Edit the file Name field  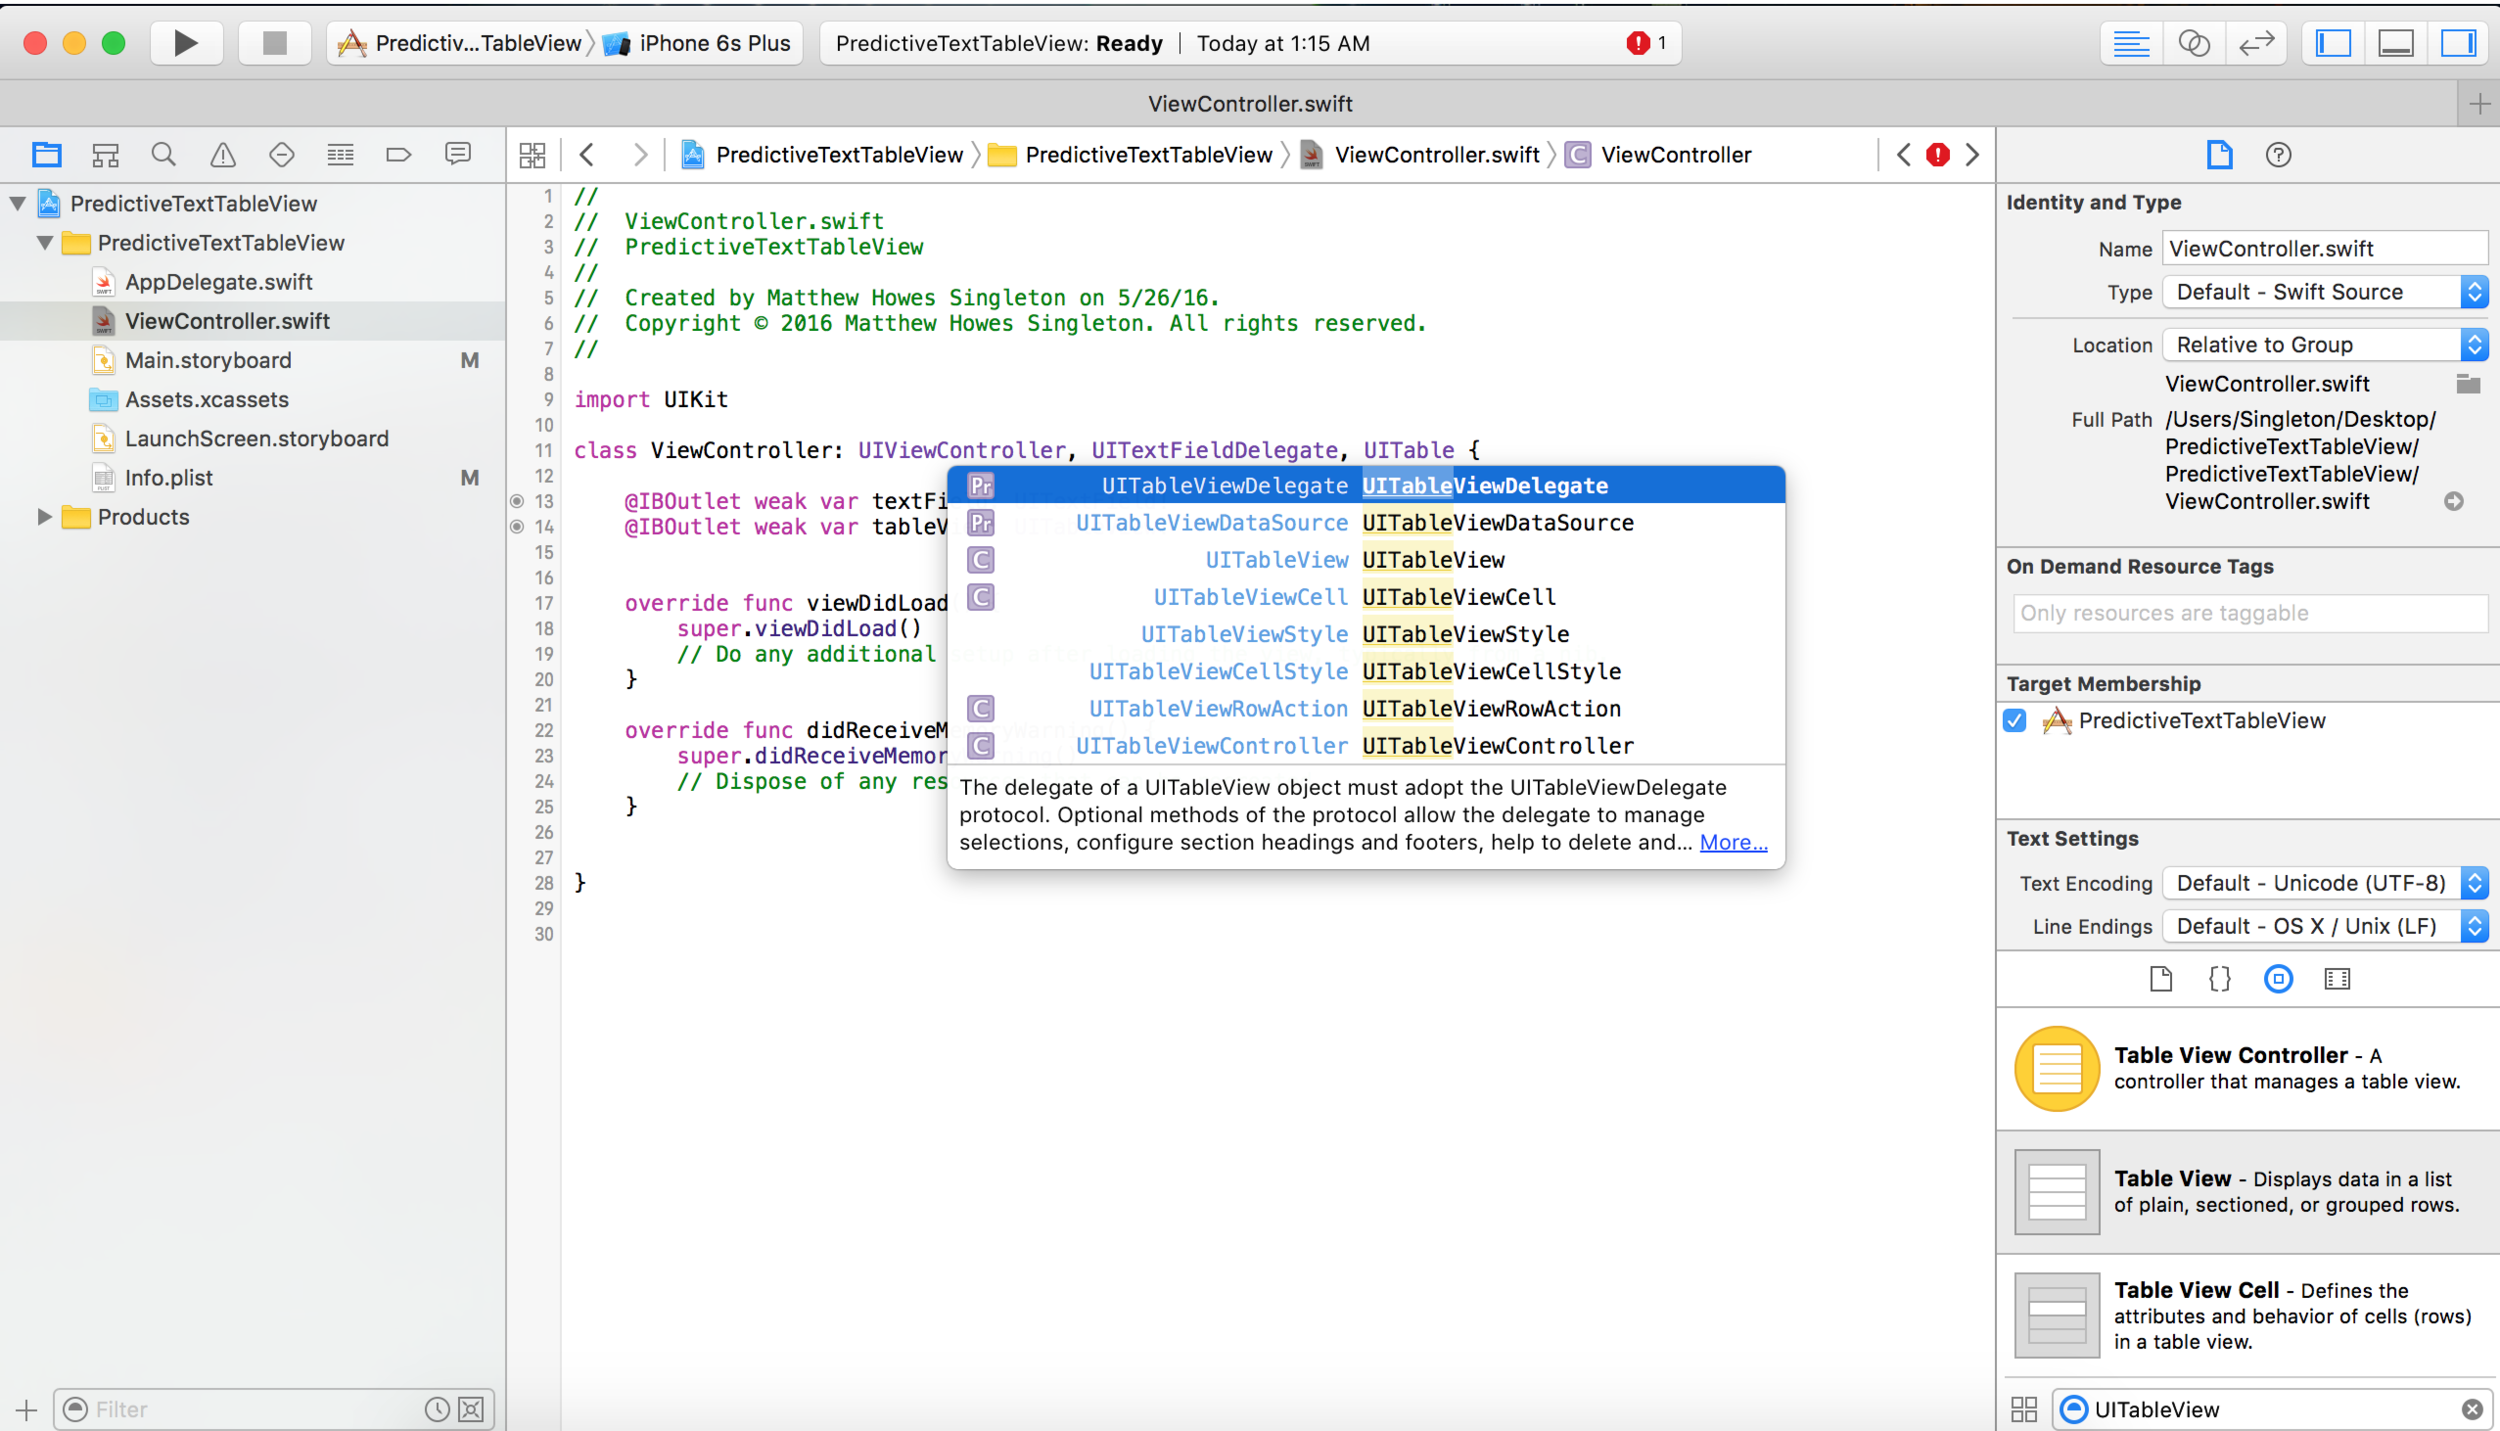click(x=2325, y=248)
